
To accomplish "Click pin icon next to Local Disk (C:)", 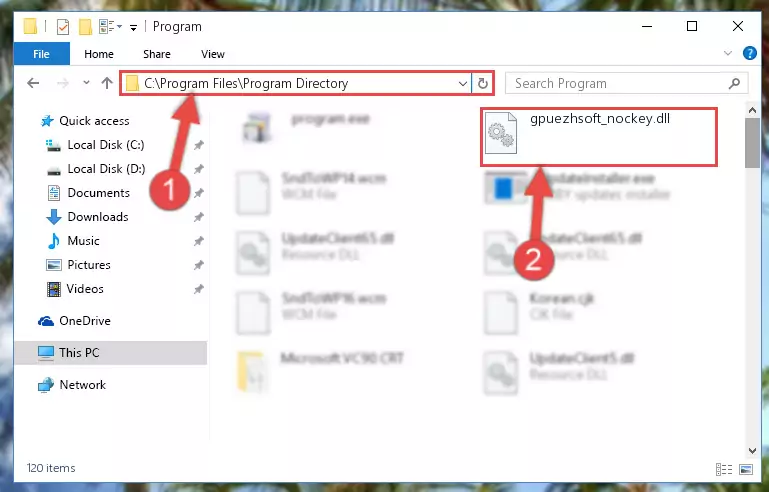I will (199, 145).
